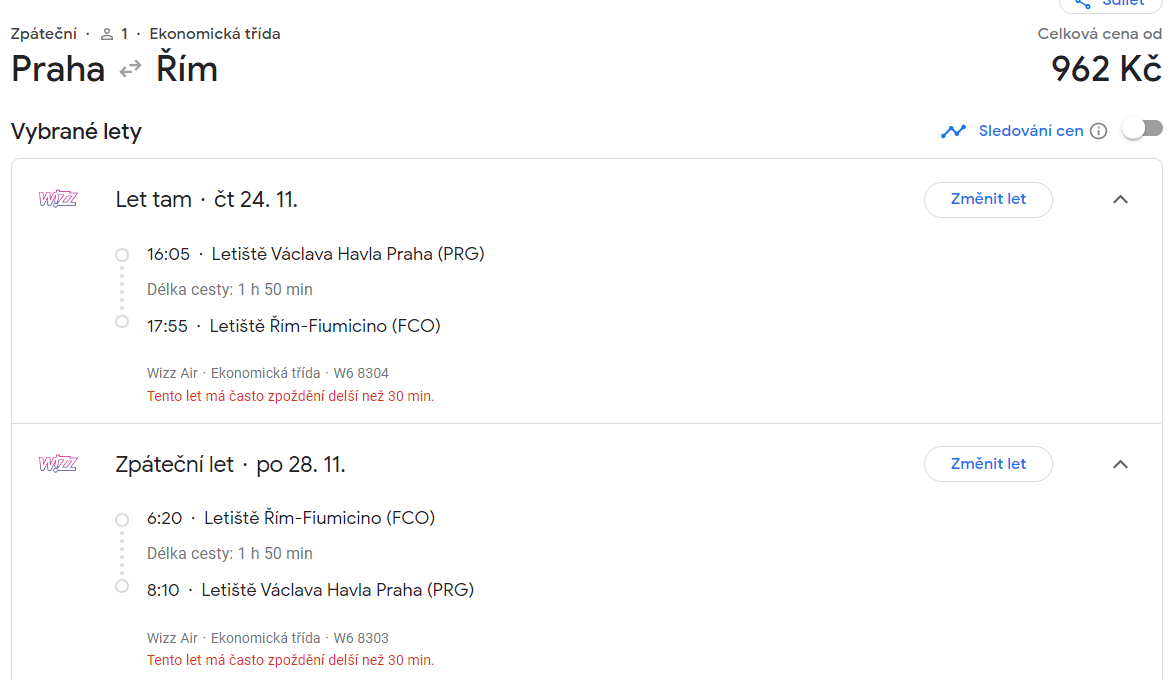Viewport: 1175px width, 680px height.
Task: Click Změnit let for the return flight
Action: point(988,464)
